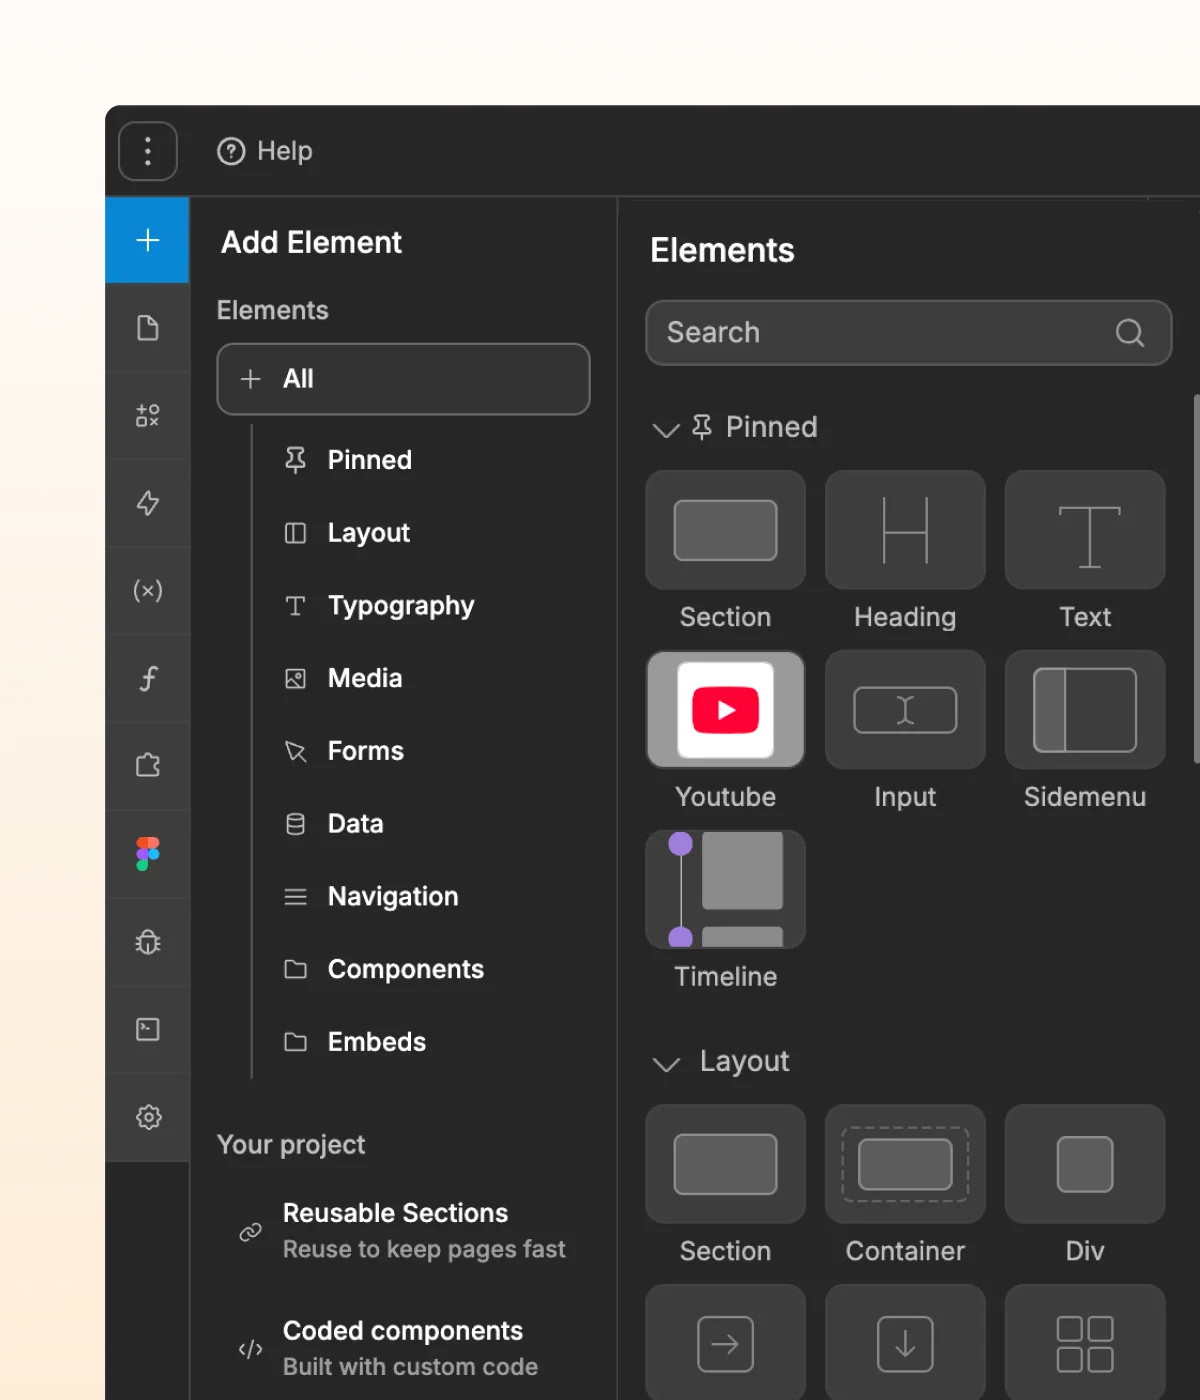Open the variables (x) sidebar icon
1200x1400 pixels.
[x=147, y=590]
